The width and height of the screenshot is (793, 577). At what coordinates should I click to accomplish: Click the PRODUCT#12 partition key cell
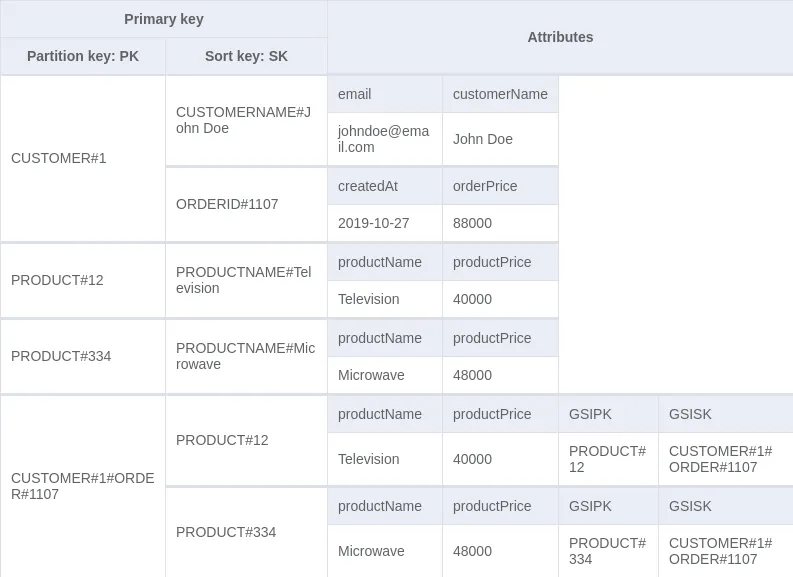point(83,280)
